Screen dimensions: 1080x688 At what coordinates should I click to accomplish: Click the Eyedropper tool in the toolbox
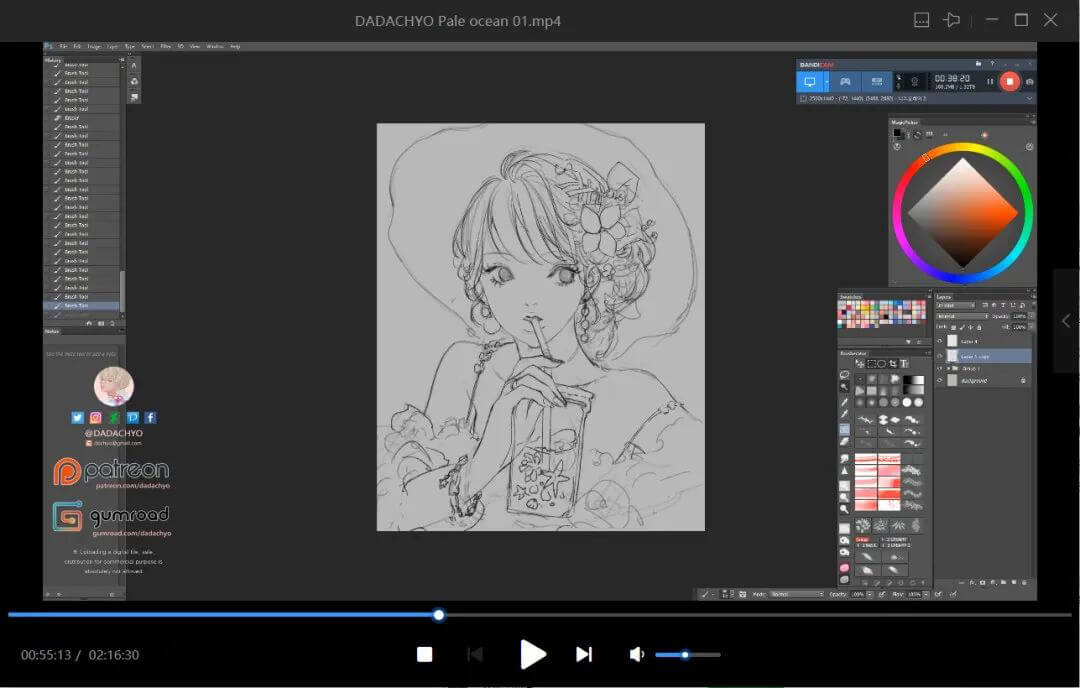point(845,403)
